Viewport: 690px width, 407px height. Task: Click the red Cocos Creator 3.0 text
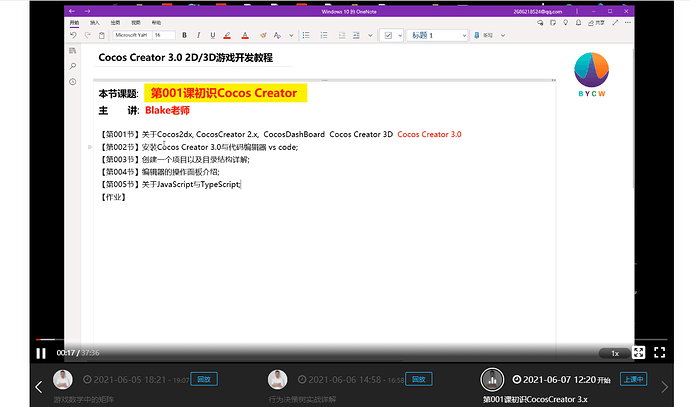click(x=429, y=135)
